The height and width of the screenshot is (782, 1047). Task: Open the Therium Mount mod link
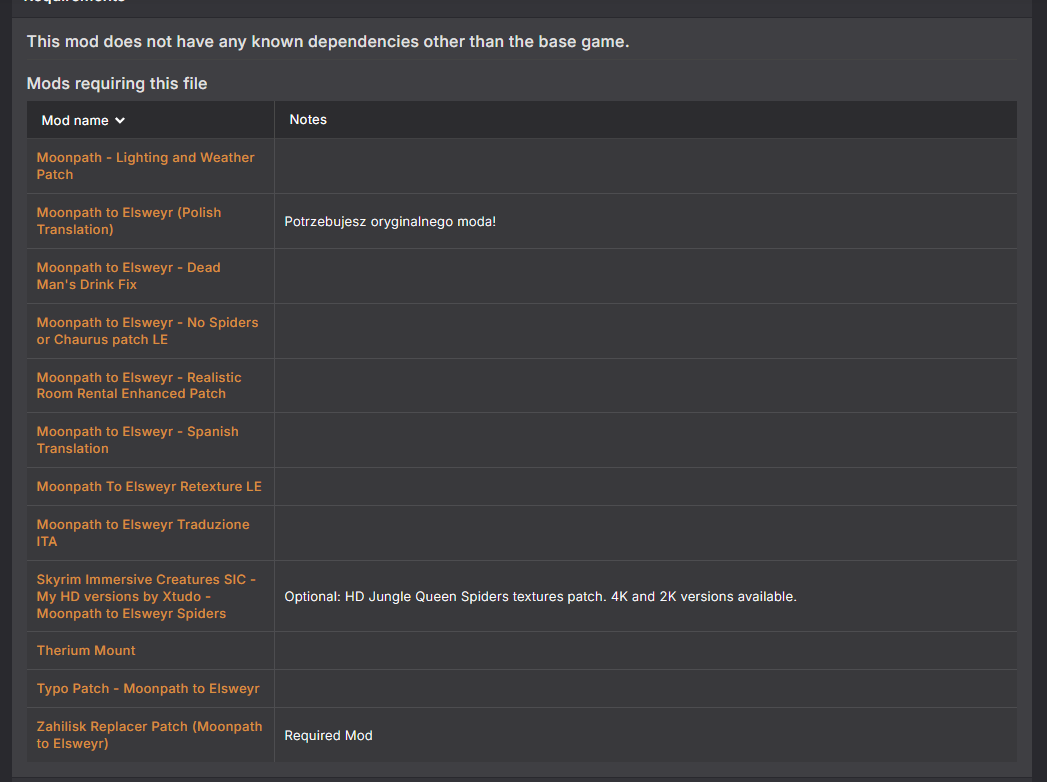tap(86, 650)
